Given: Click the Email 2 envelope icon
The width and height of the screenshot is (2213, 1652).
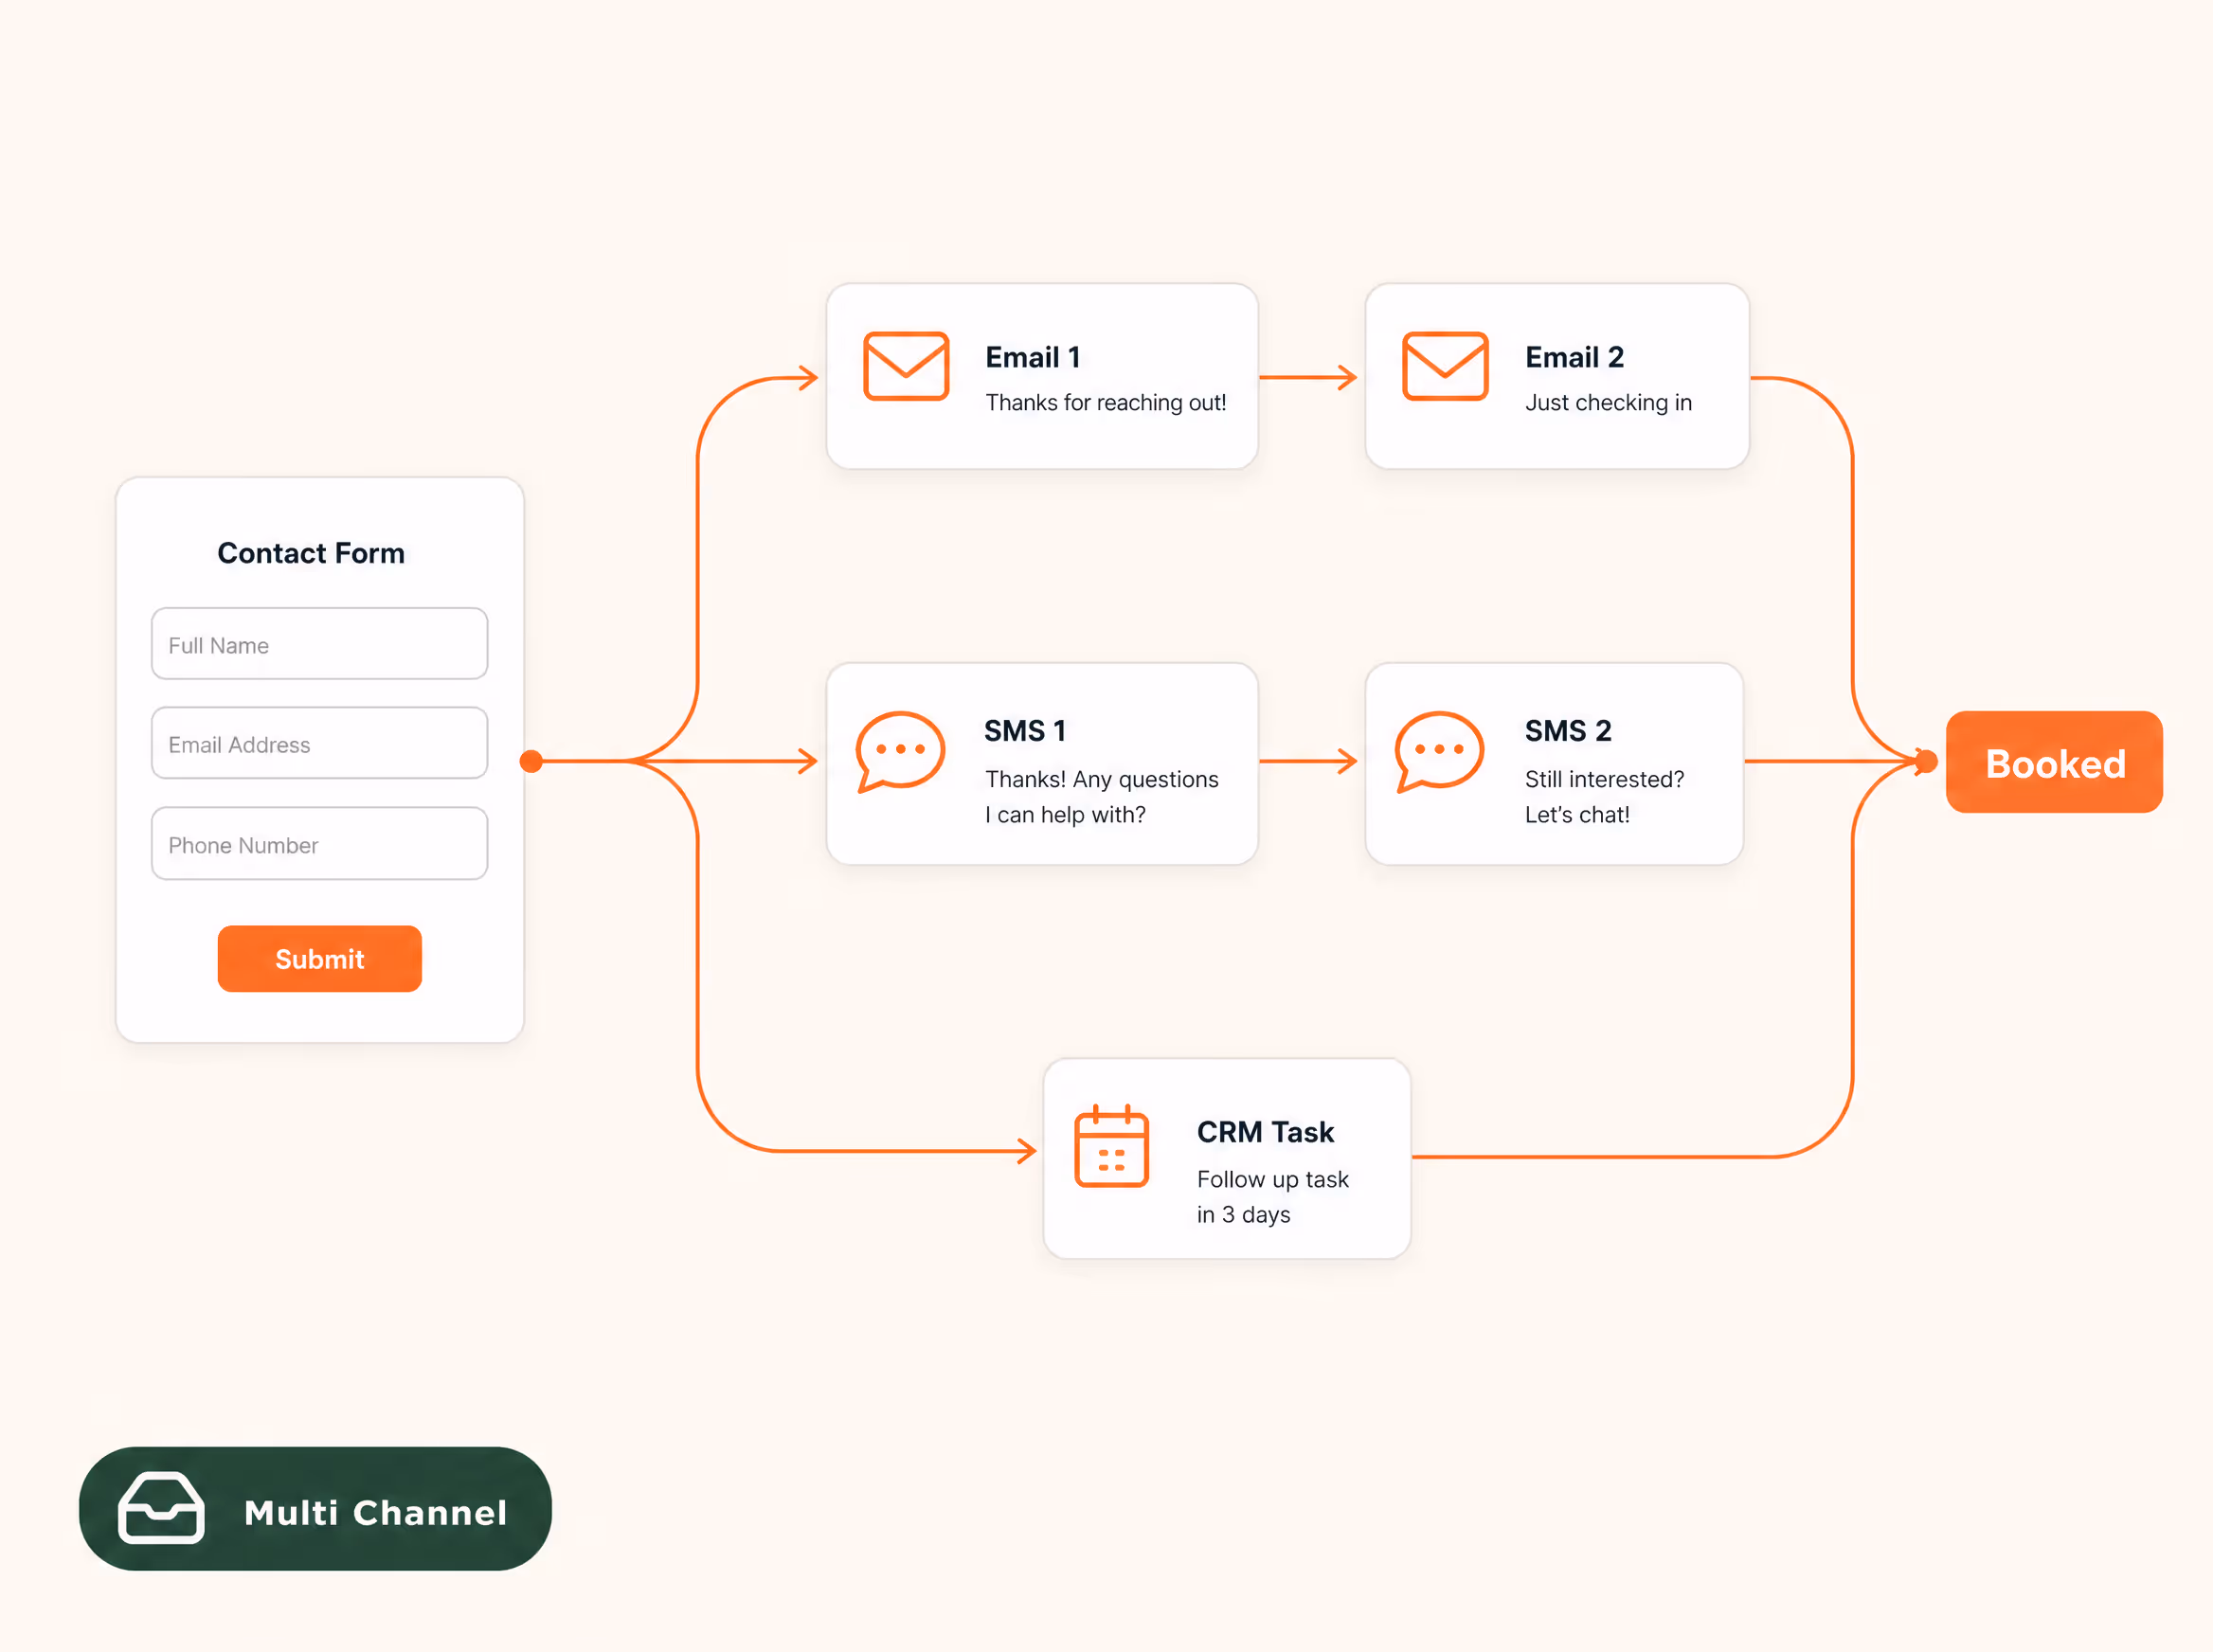Looking at the screenshot, I should [x=1444, y=366].
